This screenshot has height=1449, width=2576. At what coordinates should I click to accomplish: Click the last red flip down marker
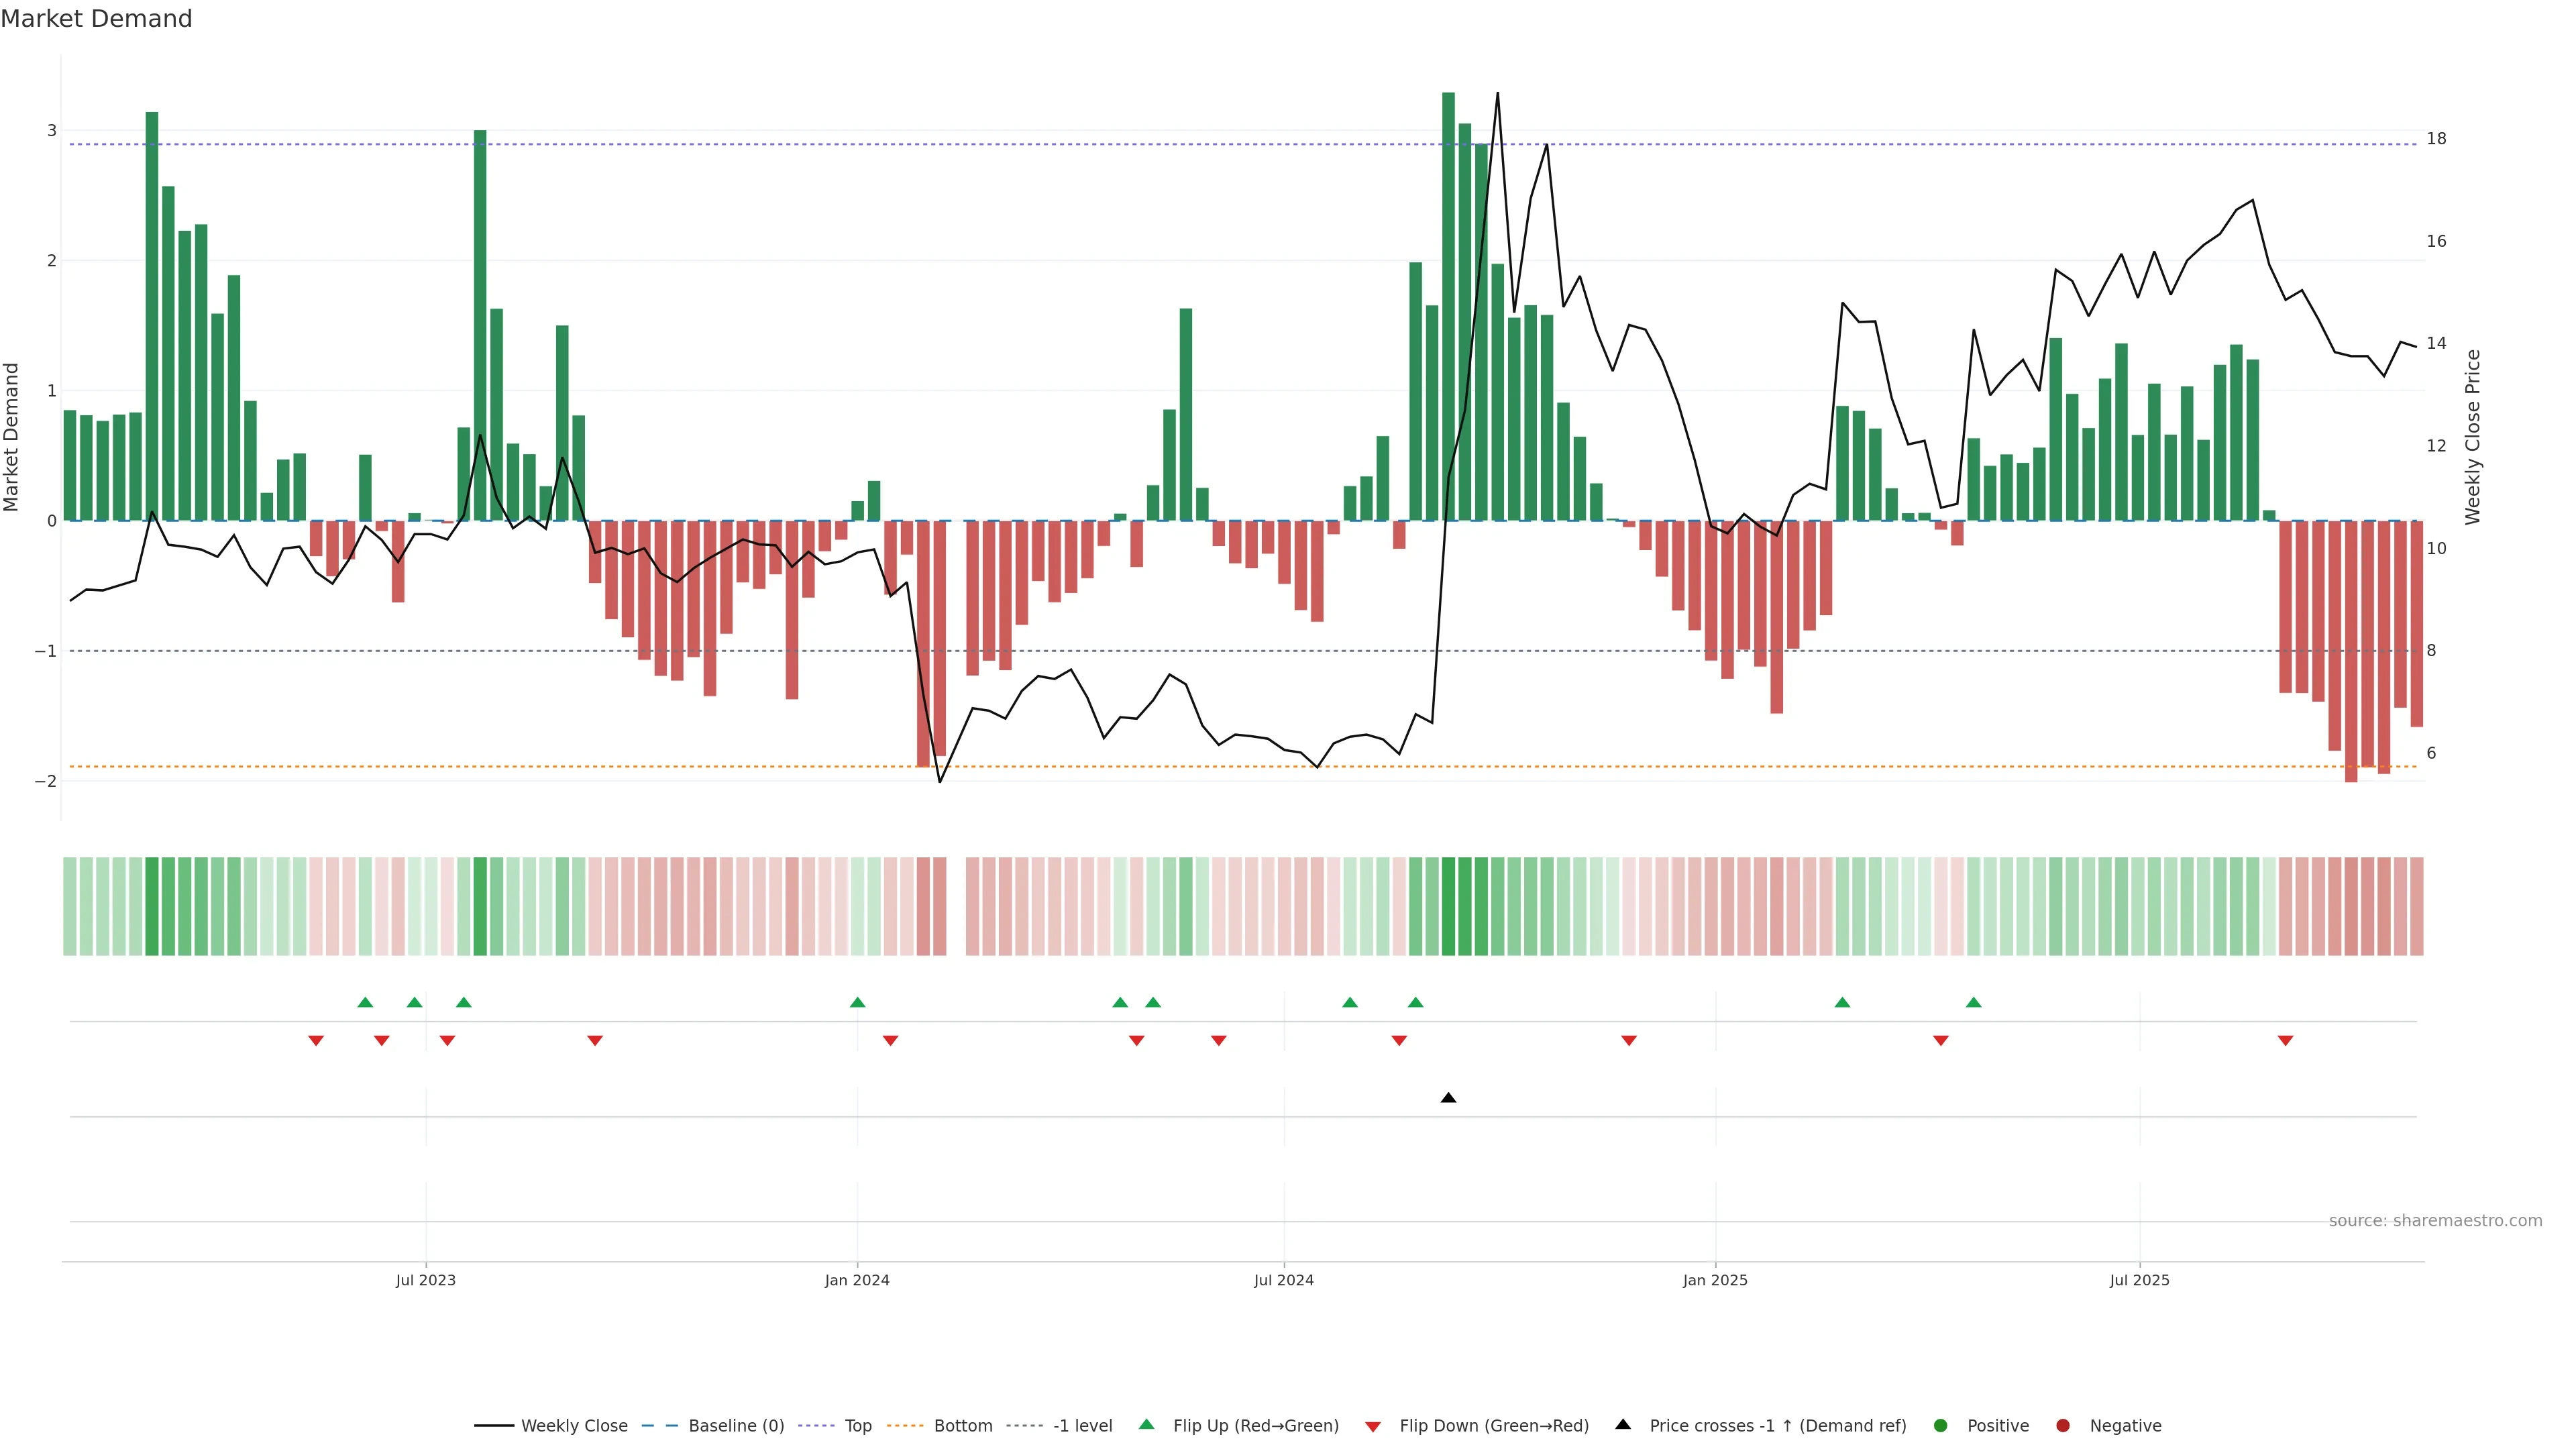[2285, 1040]
